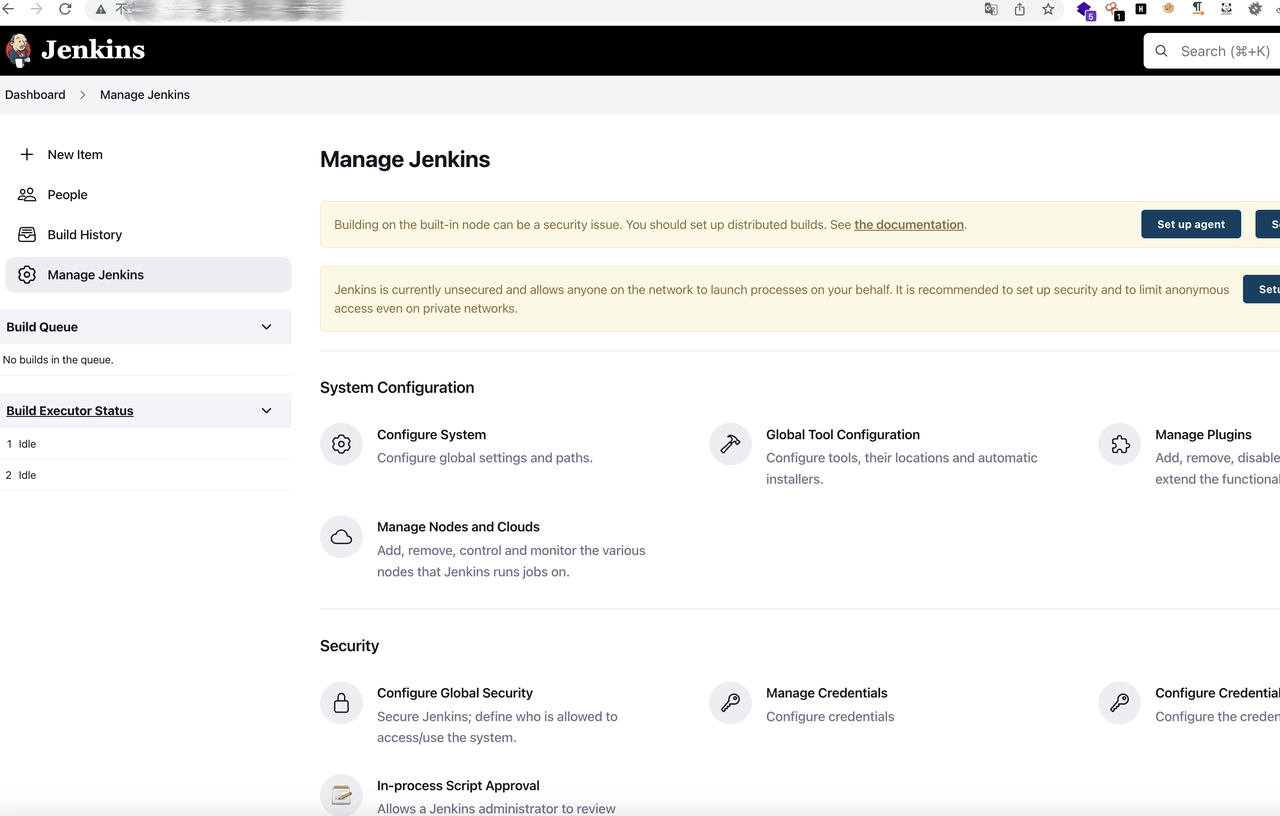Click the panda extension icon
Screen dimensions: 1280x816
[1226, 9]
